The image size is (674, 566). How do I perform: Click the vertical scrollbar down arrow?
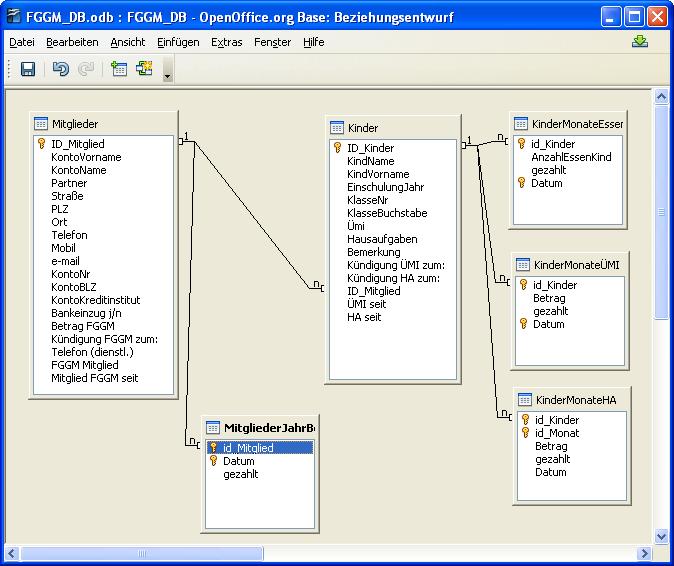click(x=661, y=535)
